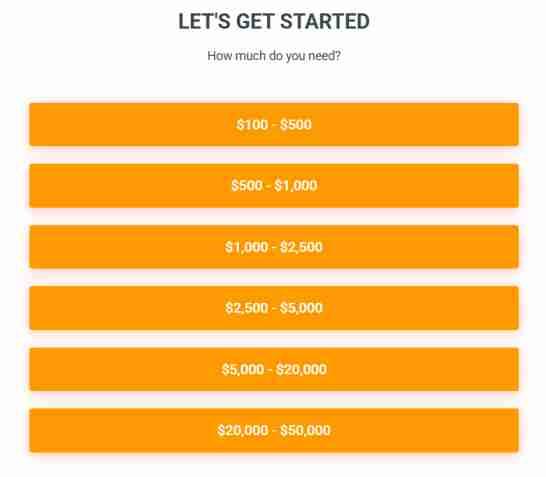Click the LET'S GET STARTED heading
Viewport: 546px width, 477px height.
coord(274,21)
